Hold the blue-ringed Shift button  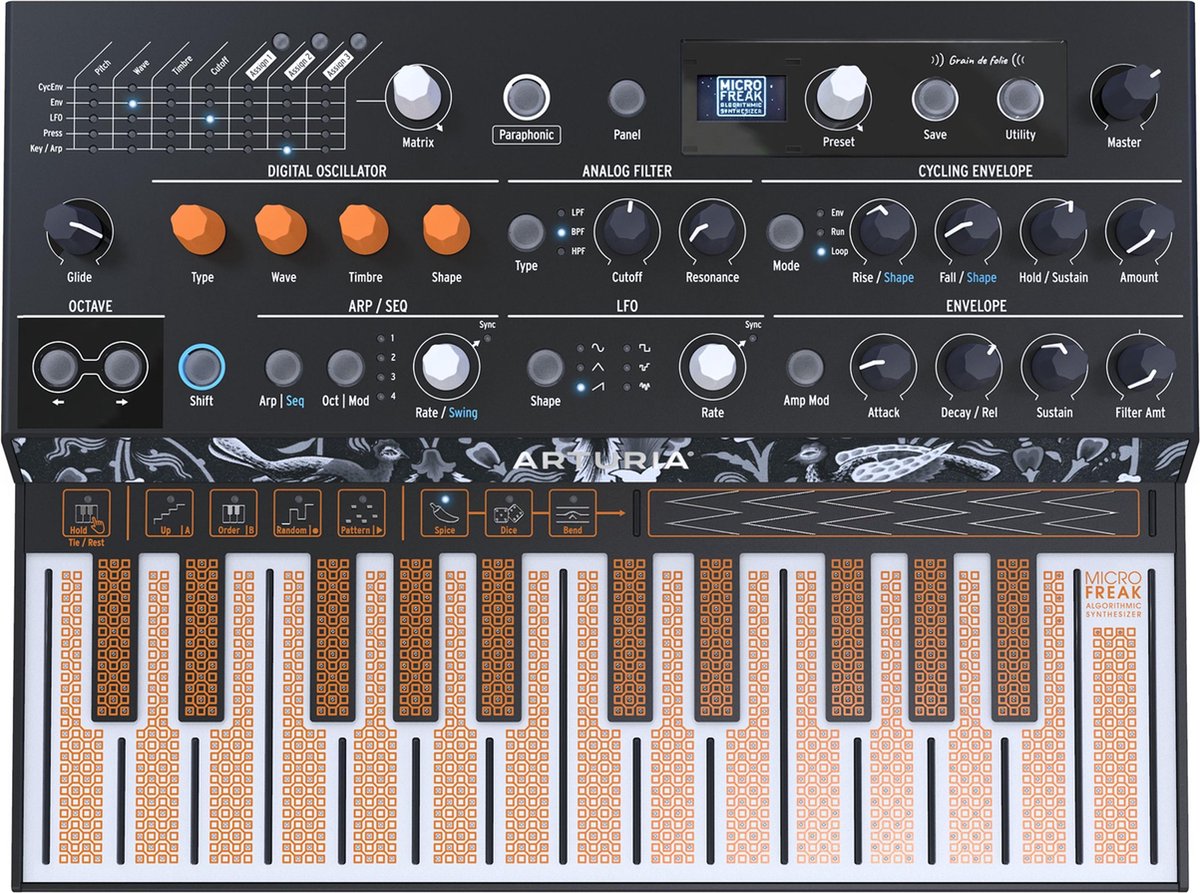(202, 367)
